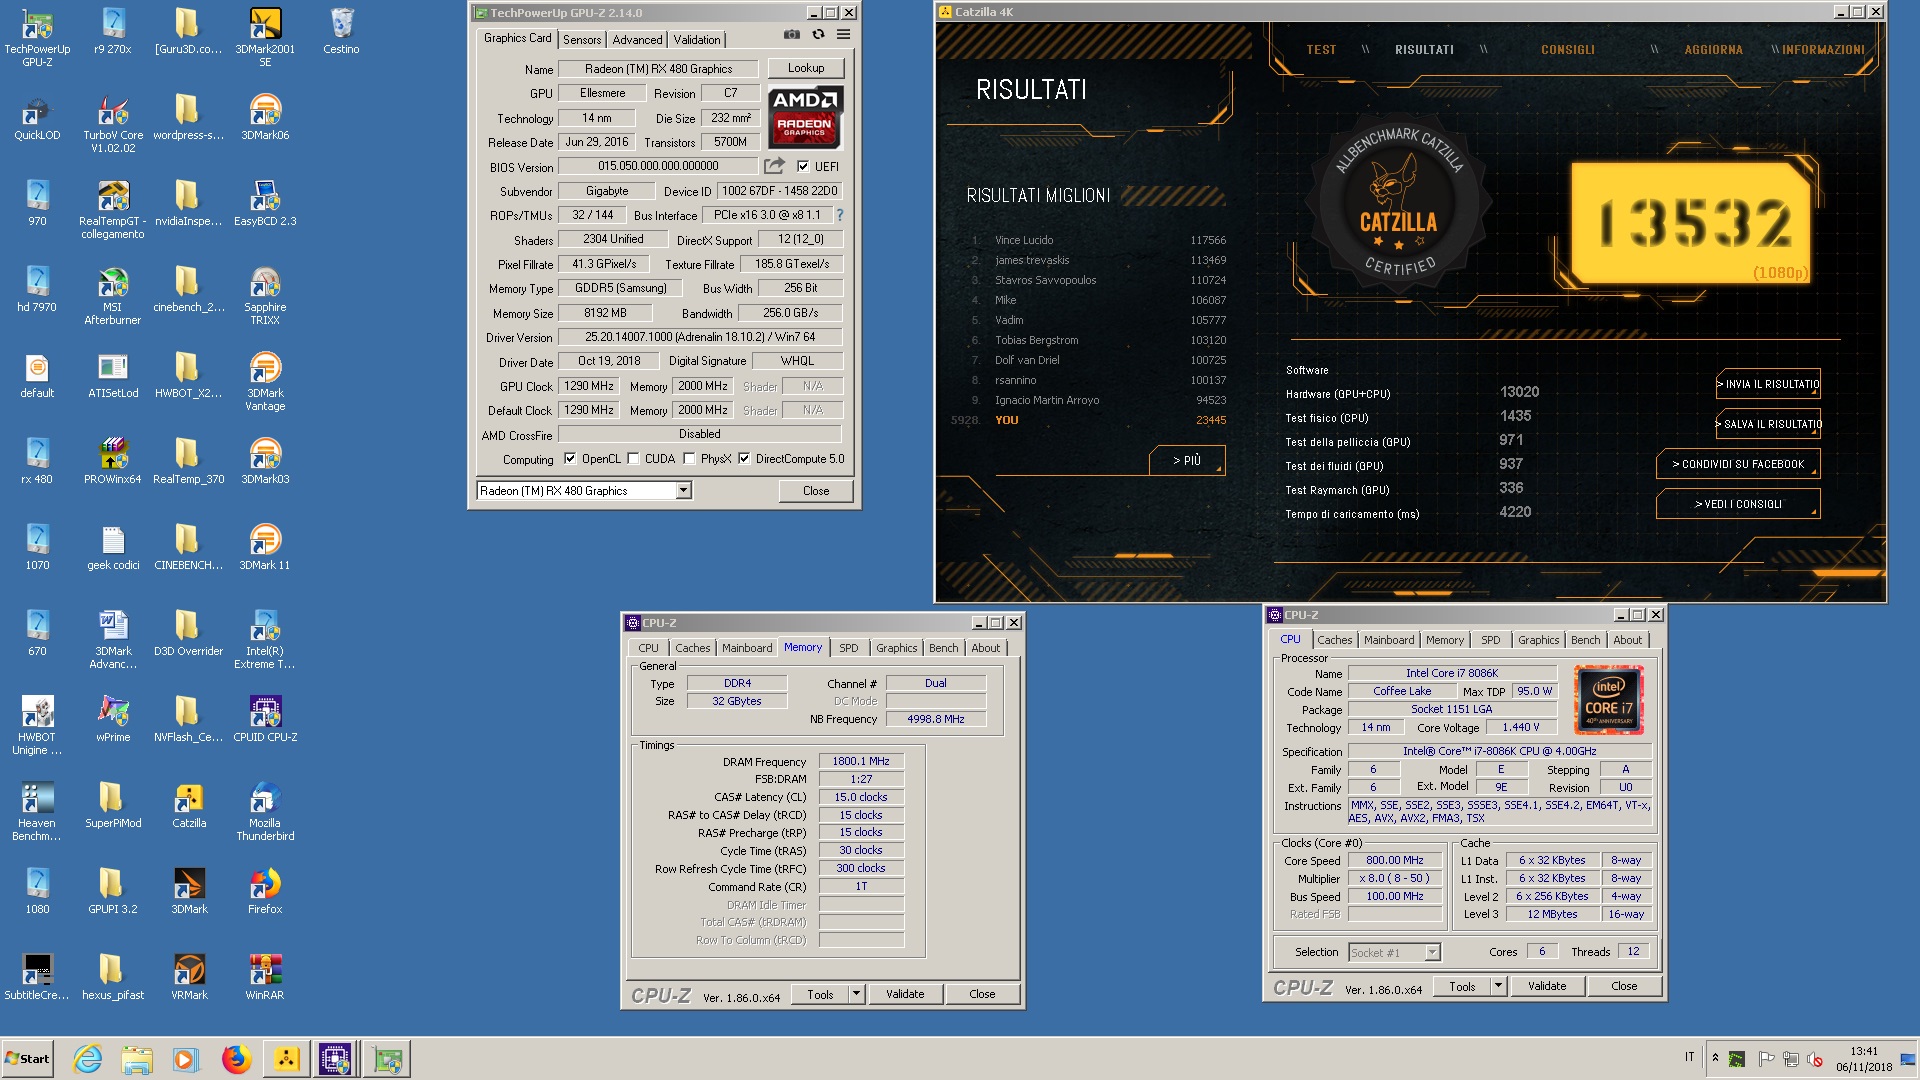The height and width of the screenshot is (1080, 1920).
Task: Open the AGGIORNA menu in Catzilla
Action: coord(1713,50)
